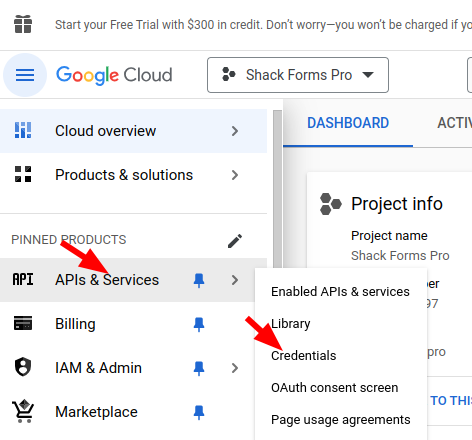Toggle the Marketplace pin

[199, 412]
